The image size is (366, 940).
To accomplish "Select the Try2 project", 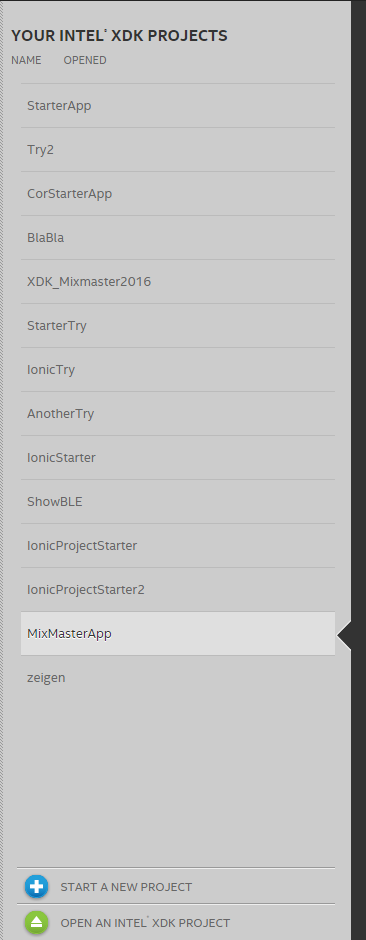I will pyautogui.click(x=178, y=149).
